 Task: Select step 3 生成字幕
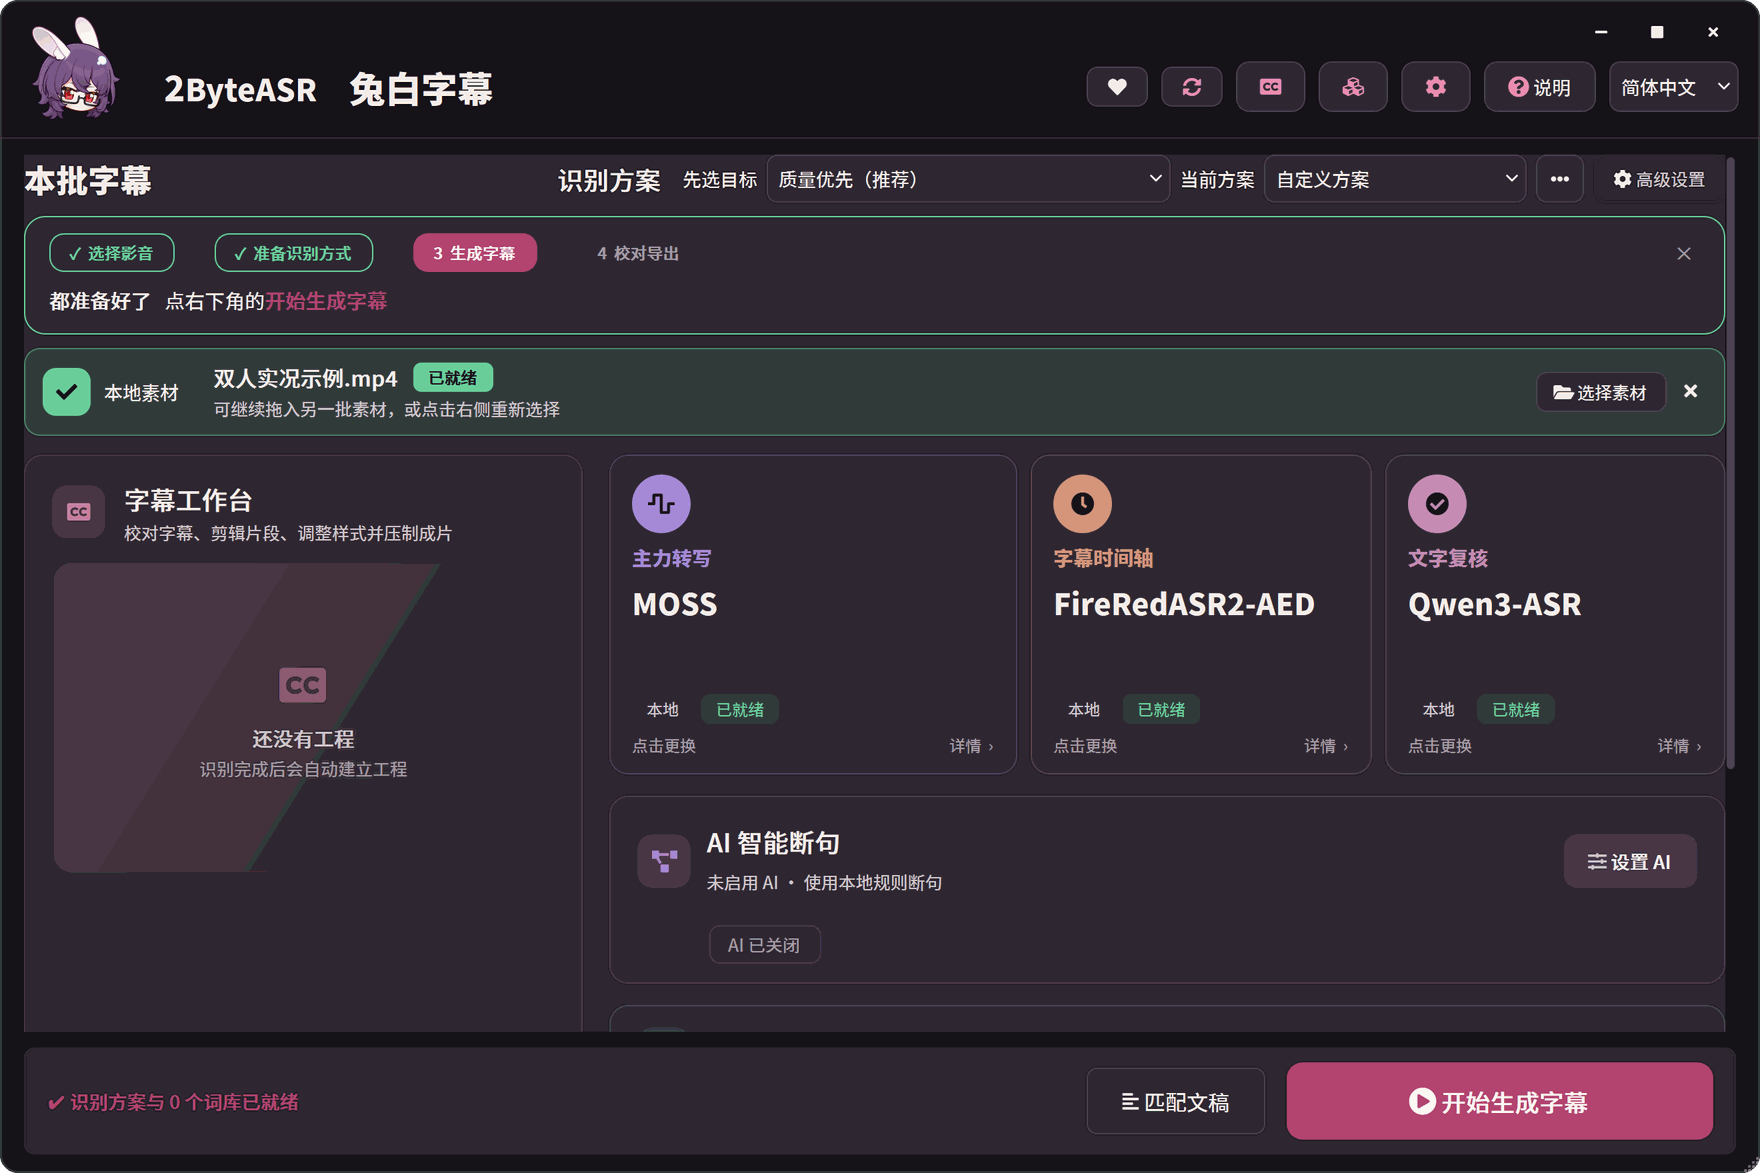point(475,253)
